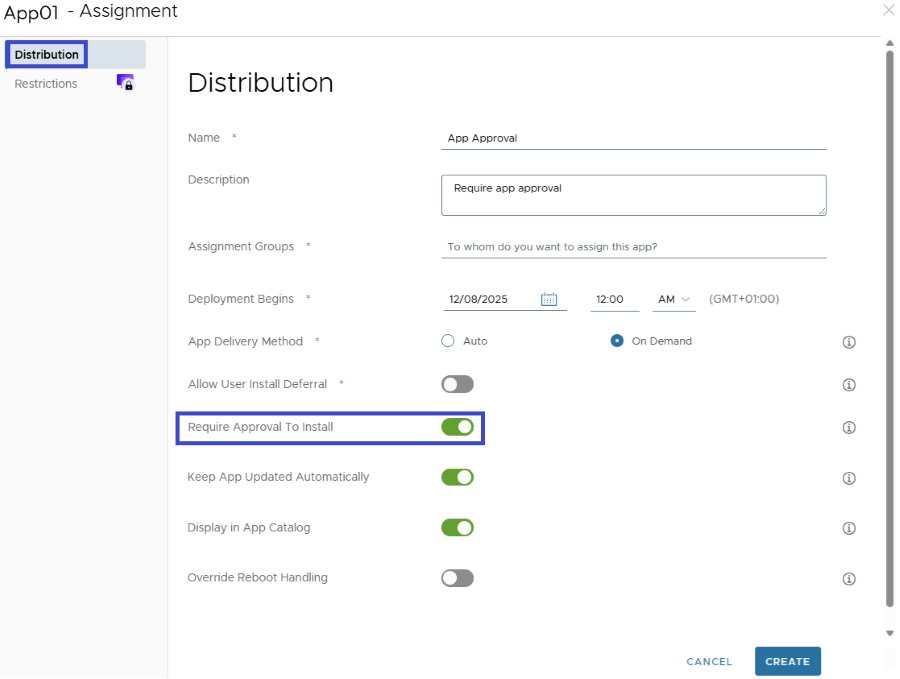Screen dimensions: 900x679
Task: Click the Override Reboot Handling label
Action: click(258, 577)
